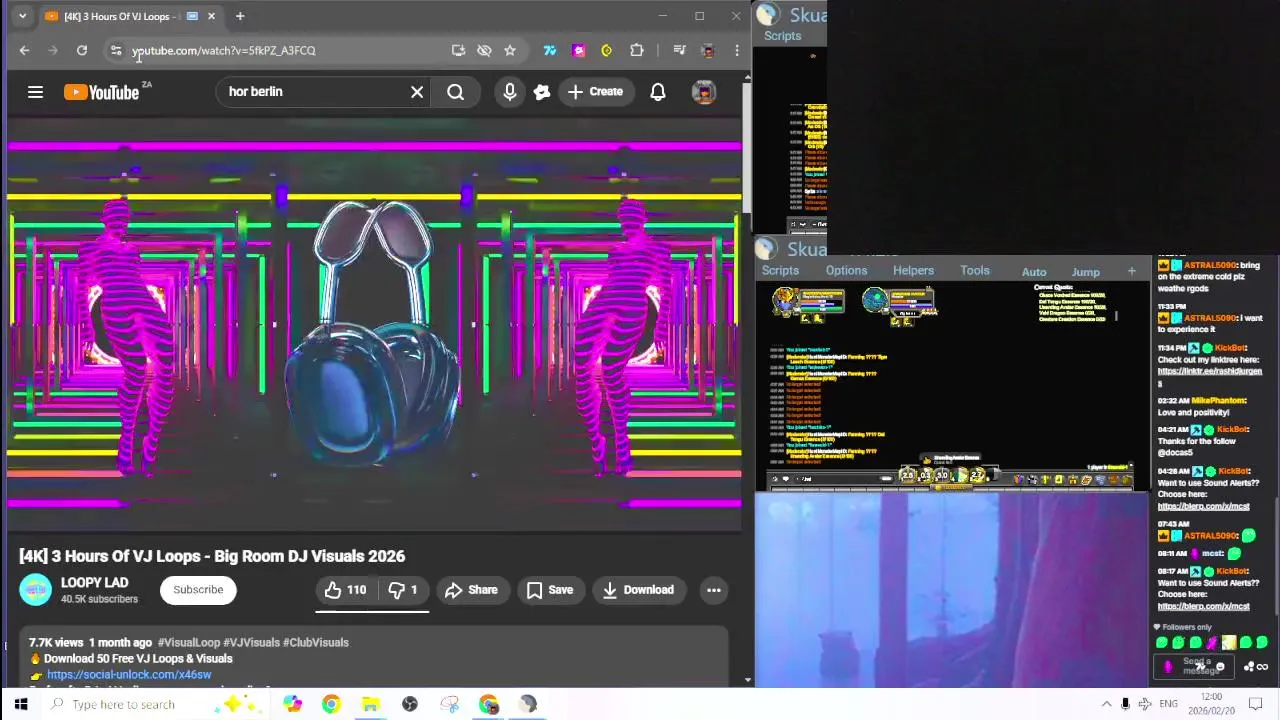This screenshot has width=1280, height=720.
Task: Open YouTube notifications bell
Action: point(658,92)
